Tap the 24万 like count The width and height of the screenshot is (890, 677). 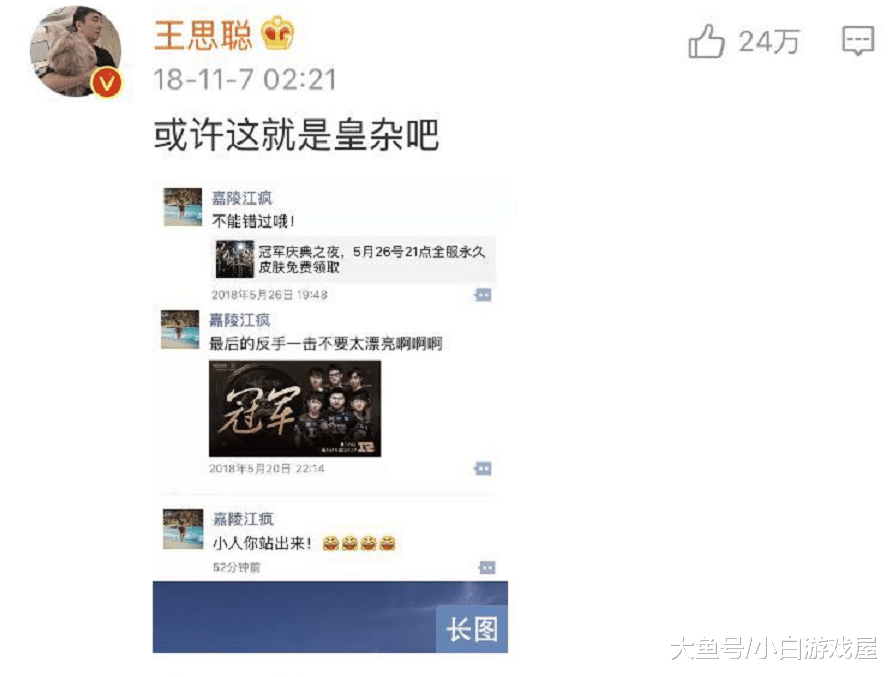point(769,41)
